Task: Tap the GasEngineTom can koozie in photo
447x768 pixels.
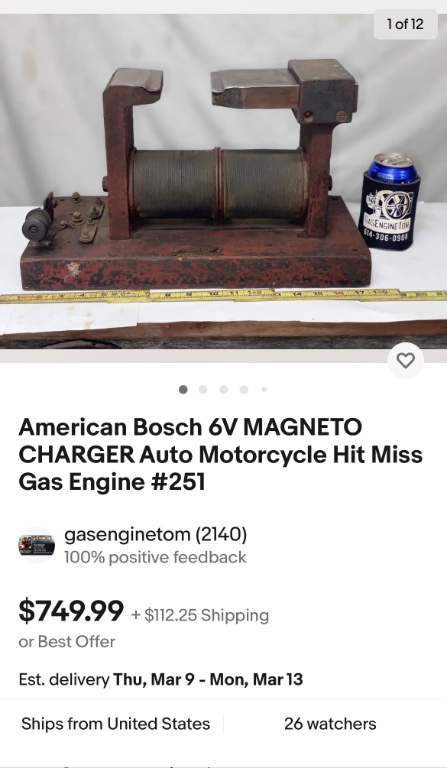Action: coord(391,202)
